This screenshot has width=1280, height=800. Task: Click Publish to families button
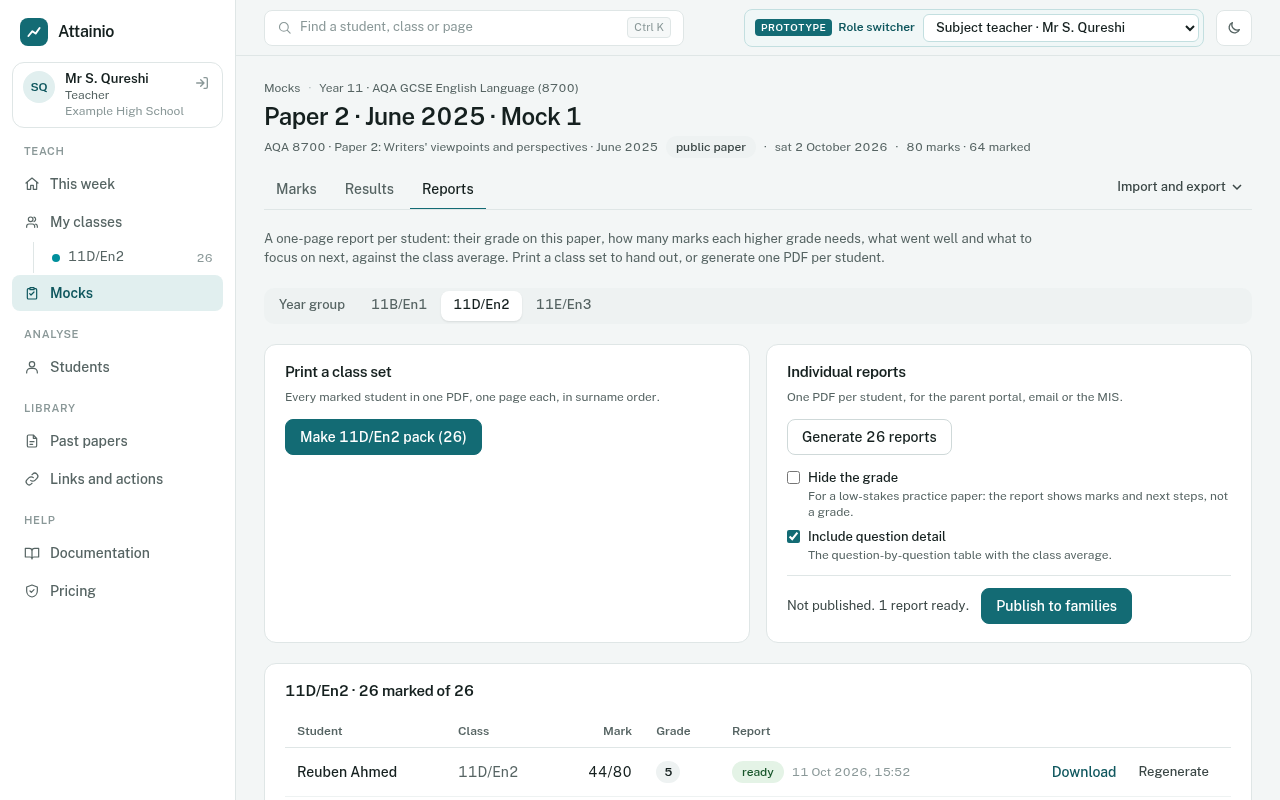pyautogui.click(x=1056, y=606)
